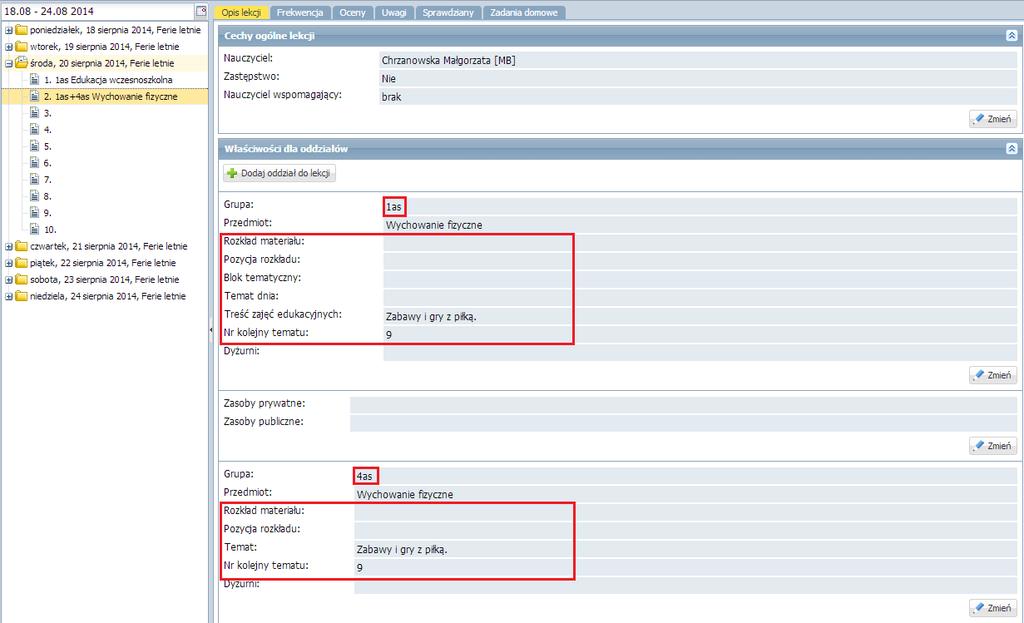Click Przedmiot value Wychowanie fizyczne for 4as
Screen dimensions: 1024x623
click(404, 495)
